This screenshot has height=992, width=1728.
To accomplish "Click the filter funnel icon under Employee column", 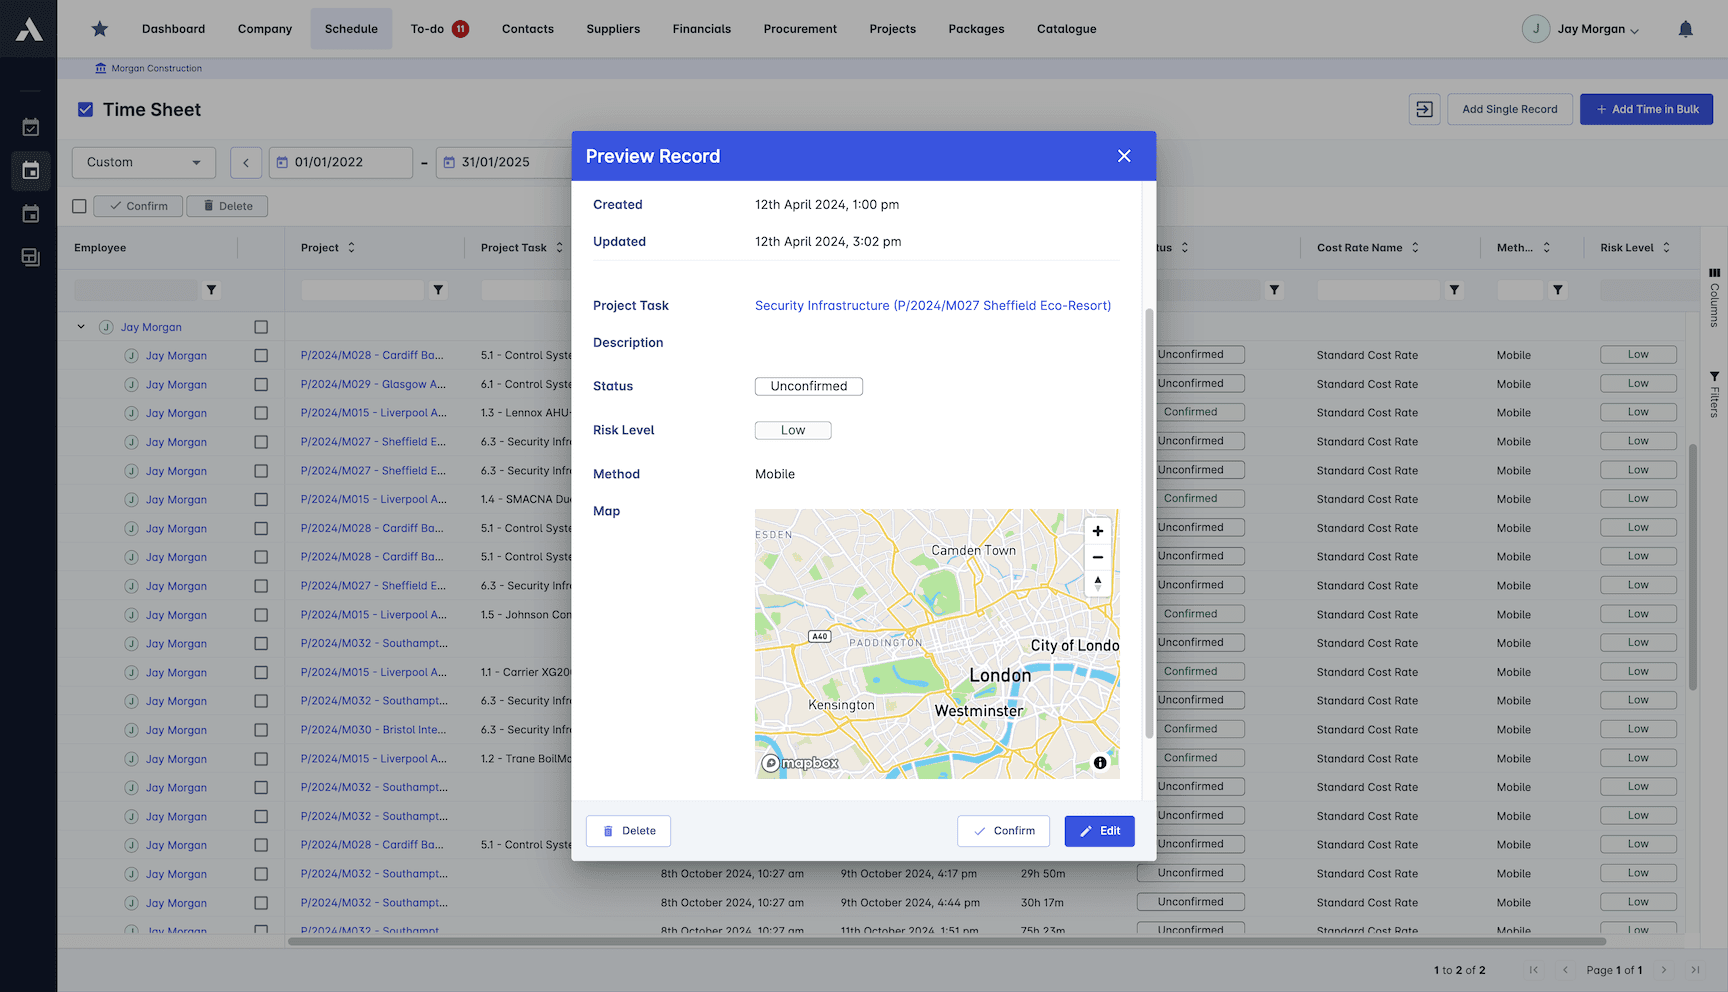I will click(x=211, y=289).
